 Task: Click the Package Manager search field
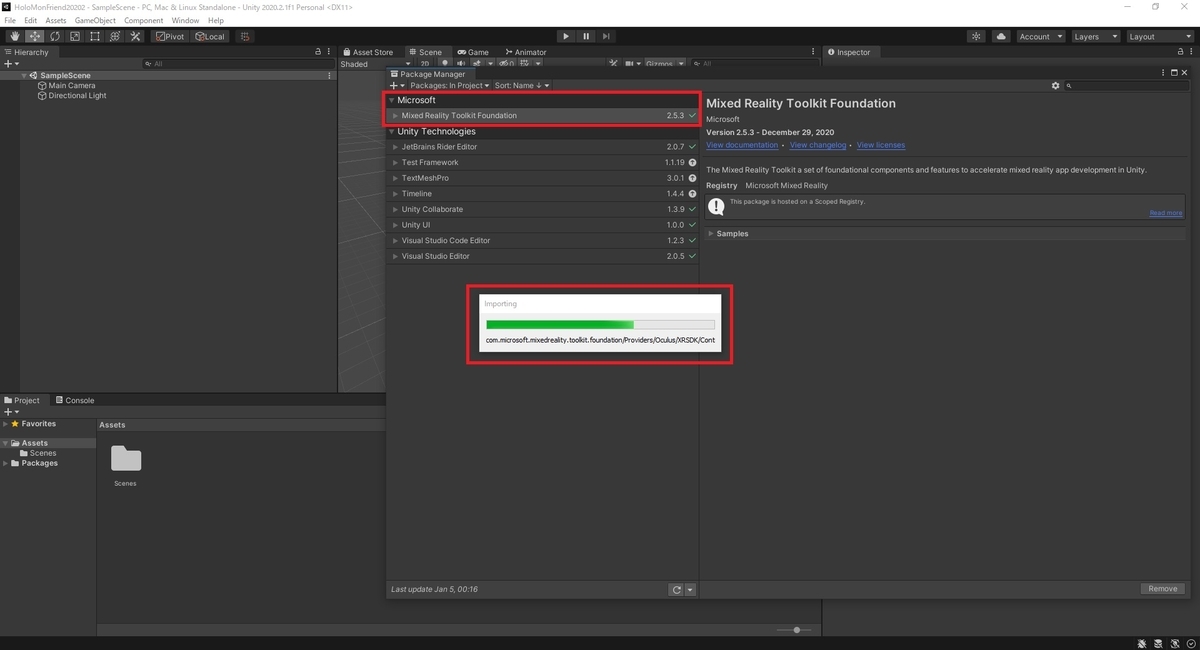click(1127, 86)
